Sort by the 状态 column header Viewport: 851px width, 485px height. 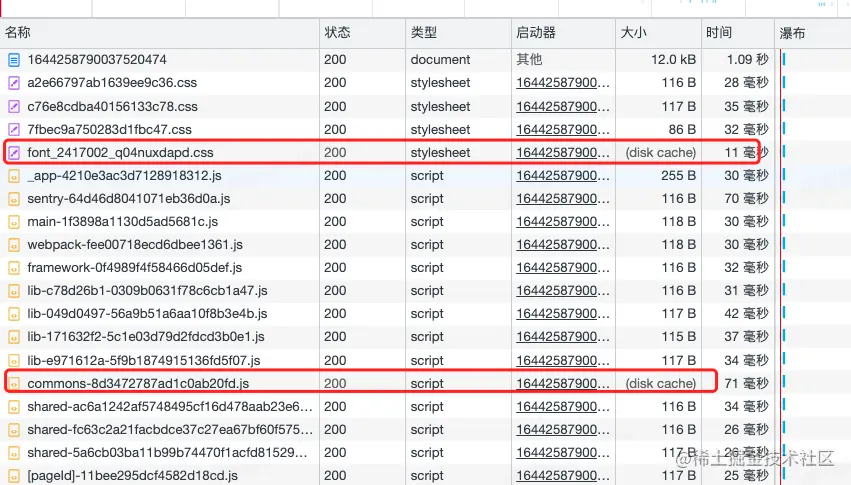click(363, 33)
